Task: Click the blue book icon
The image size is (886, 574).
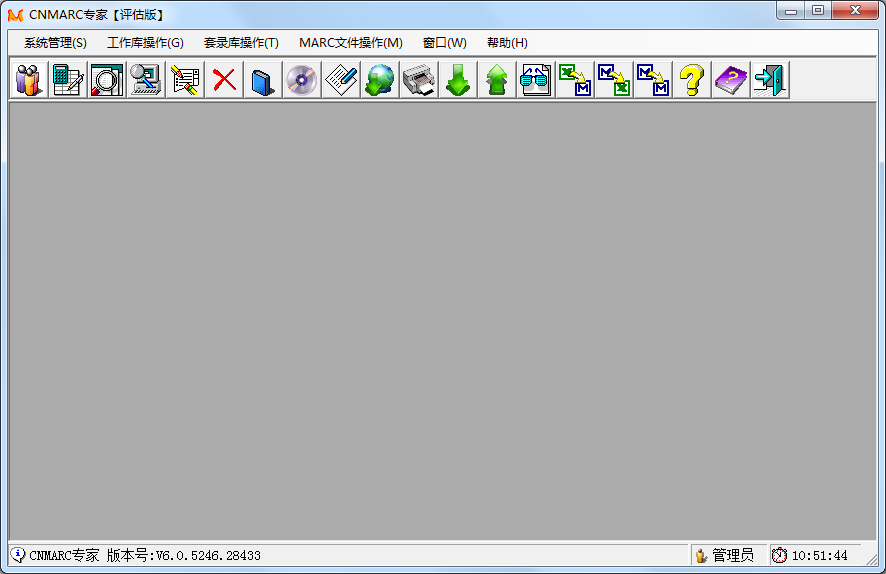Action: [x=262, y=80]
